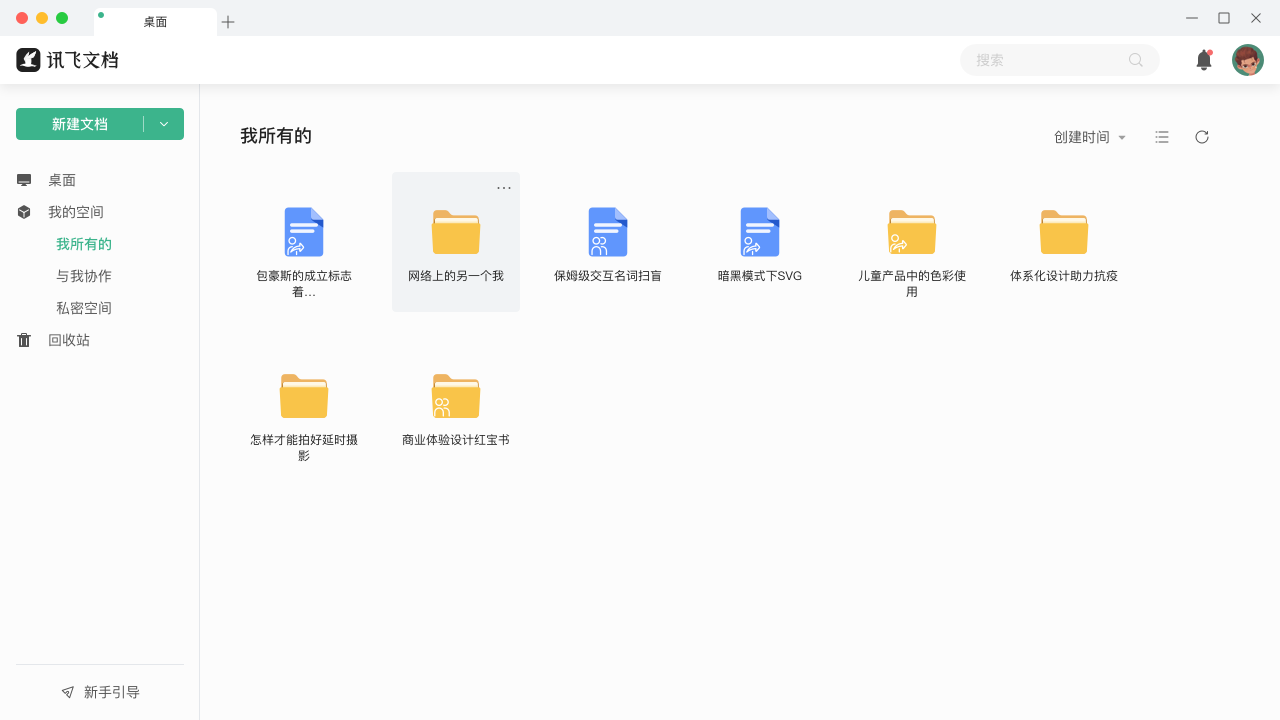Open 私密空间 from the sidebar
This screenshot has height=720, width=1280.
click(x=84, y=307)
